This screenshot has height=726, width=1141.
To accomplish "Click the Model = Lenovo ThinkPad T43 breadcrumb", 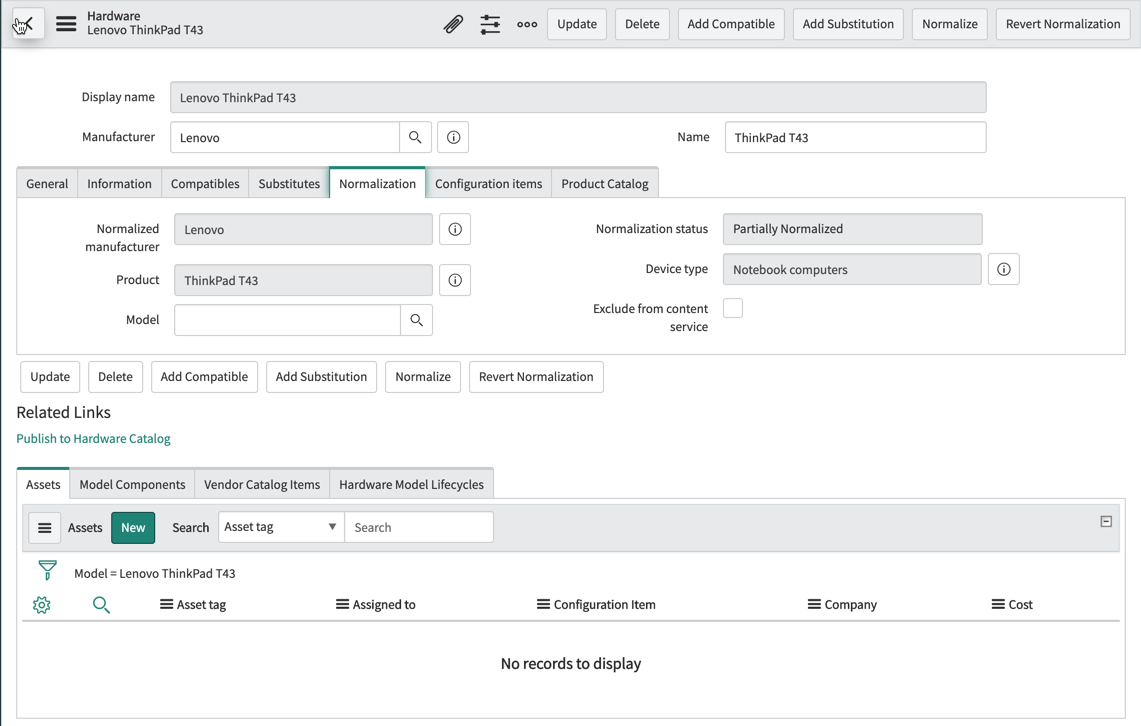I will tap(155, 573).
